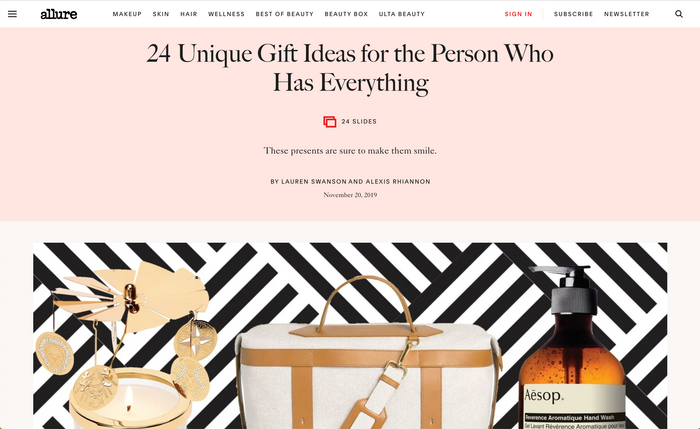Open the Newsletter signup link
This screenshot has height=429, width=700.
click(x=627, y=14)
